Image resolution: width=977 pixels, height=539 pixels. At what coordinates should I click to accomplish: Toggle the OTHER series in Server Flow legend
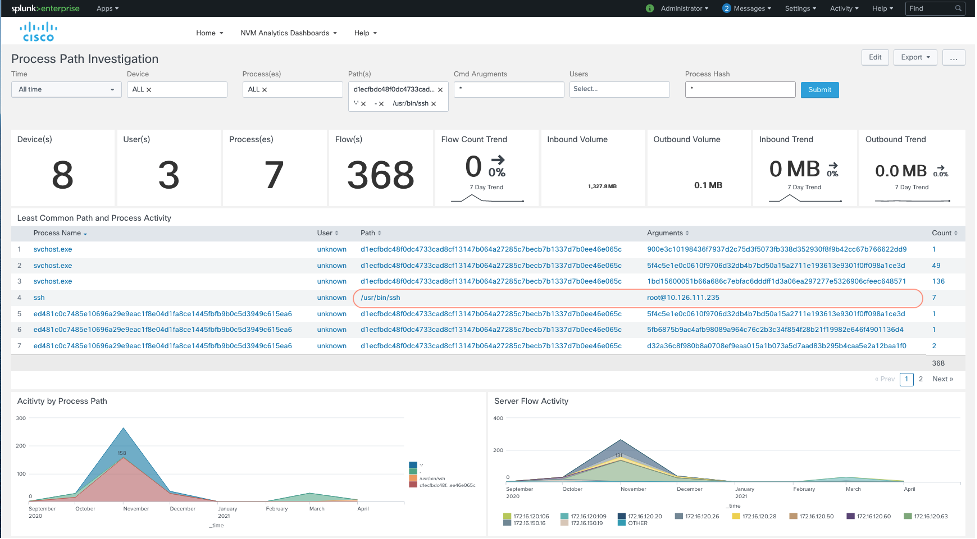pyautogui.click(x=630, y=523)
